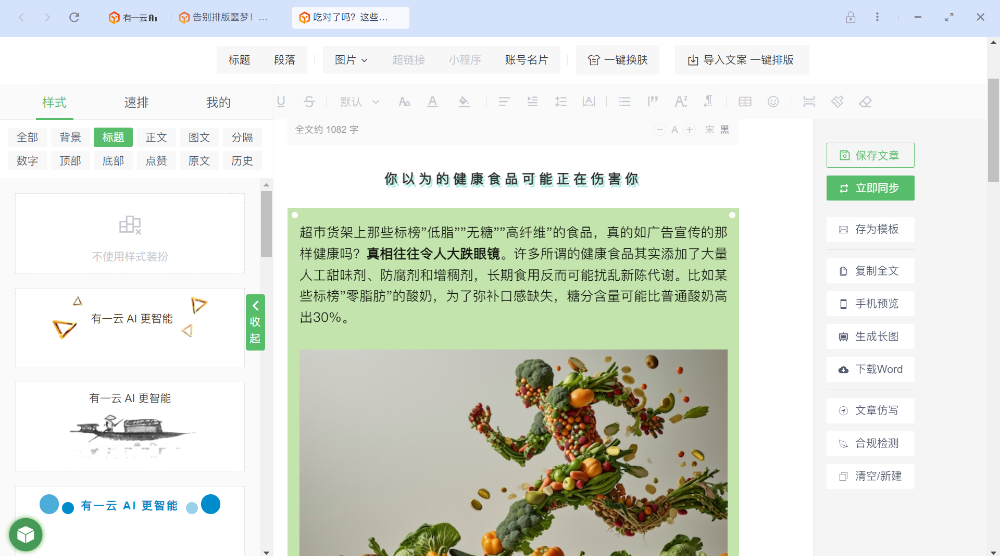Image resolution: width=1000 pixels, height=556 pixels.
Task: Click the letter spacing icon
Action: point(589,101)
